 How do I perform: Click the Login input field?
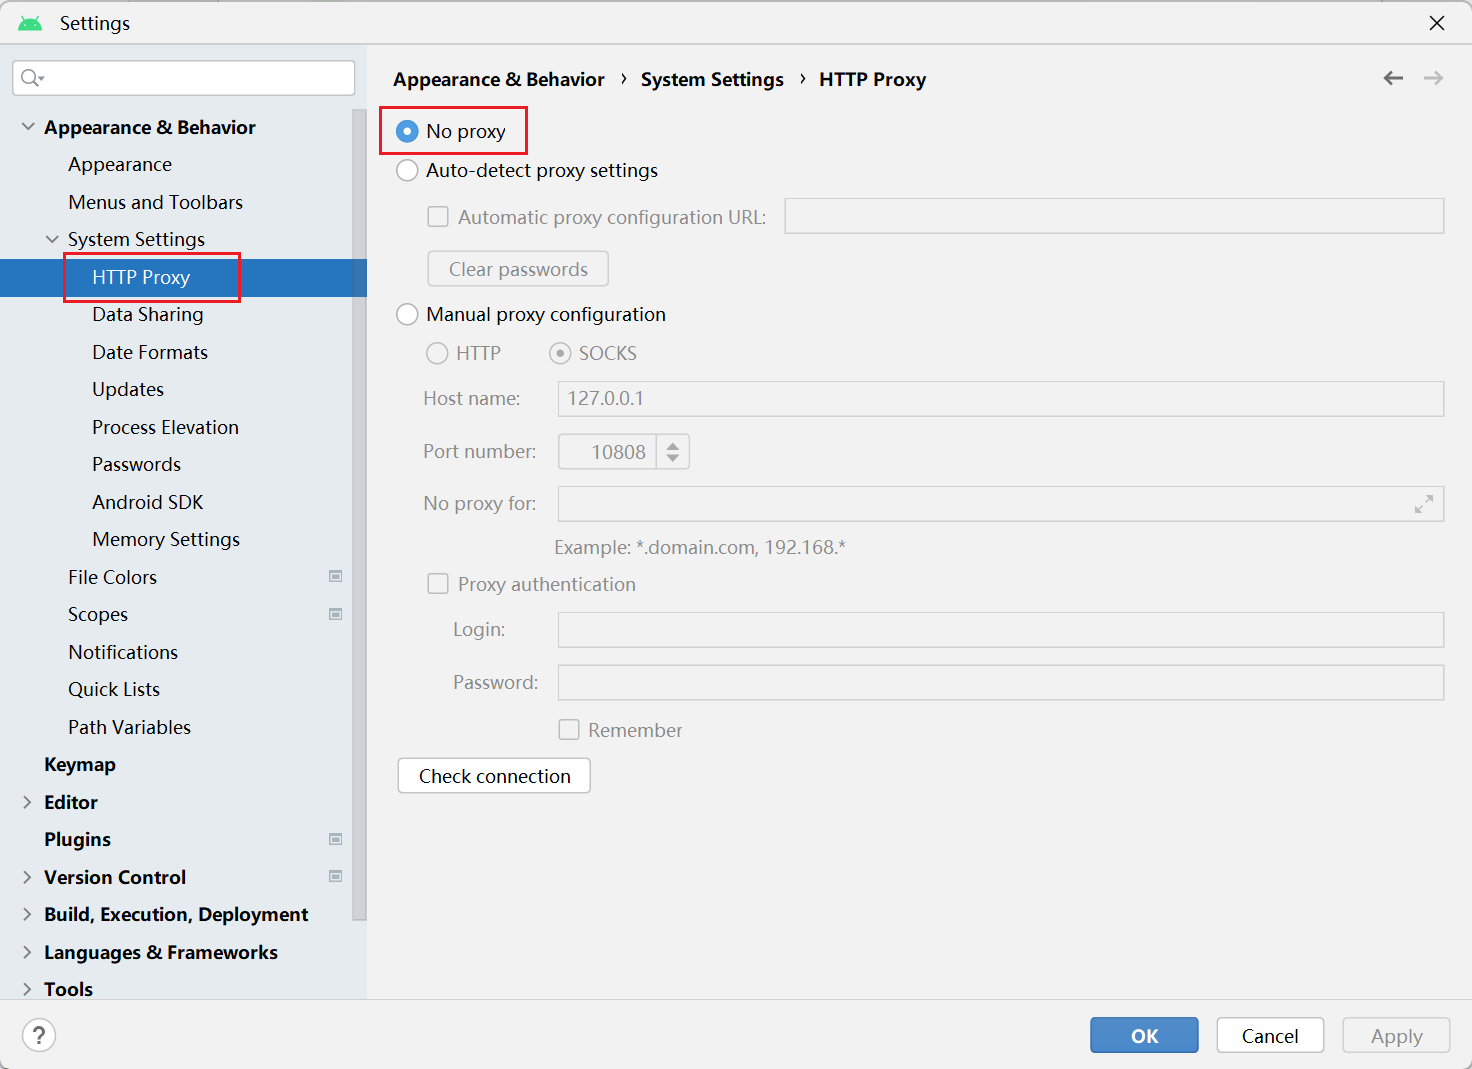click(1001, 630)
